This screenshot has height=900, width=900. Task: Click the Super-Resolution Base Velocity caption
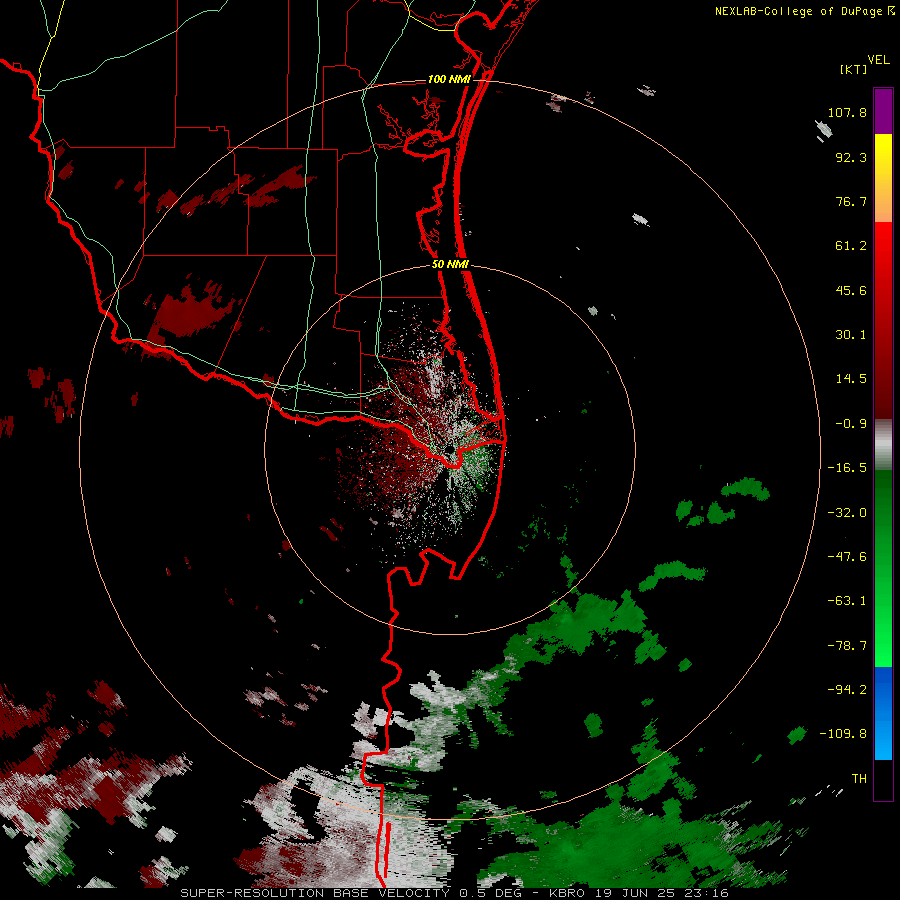(x=455, y=893)
